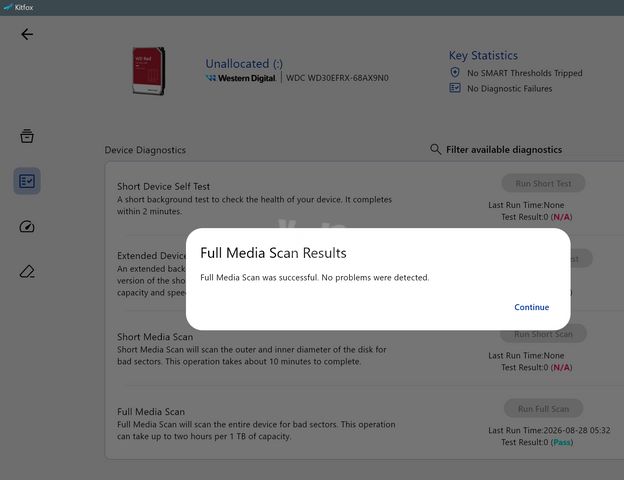This screenshot has width=624, height=480.
Task: Click the Full Media Scan row title
Action: 151,412
